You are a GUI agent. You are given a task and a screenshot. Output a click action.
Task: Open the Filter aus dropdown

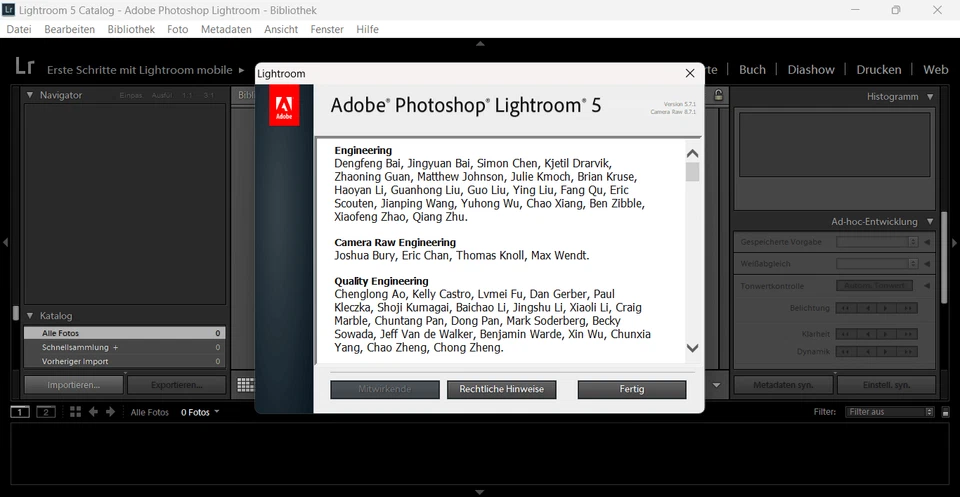(890, 412)
